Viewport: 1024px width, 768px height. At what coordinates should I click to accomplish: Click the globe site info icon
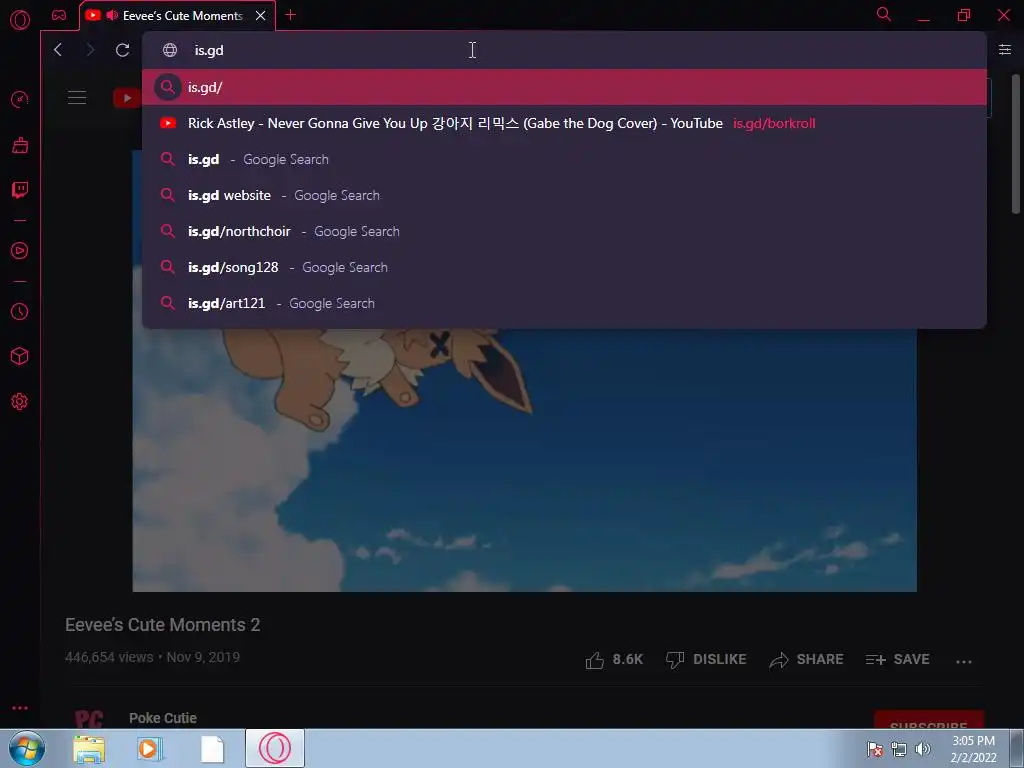point(170,50)
